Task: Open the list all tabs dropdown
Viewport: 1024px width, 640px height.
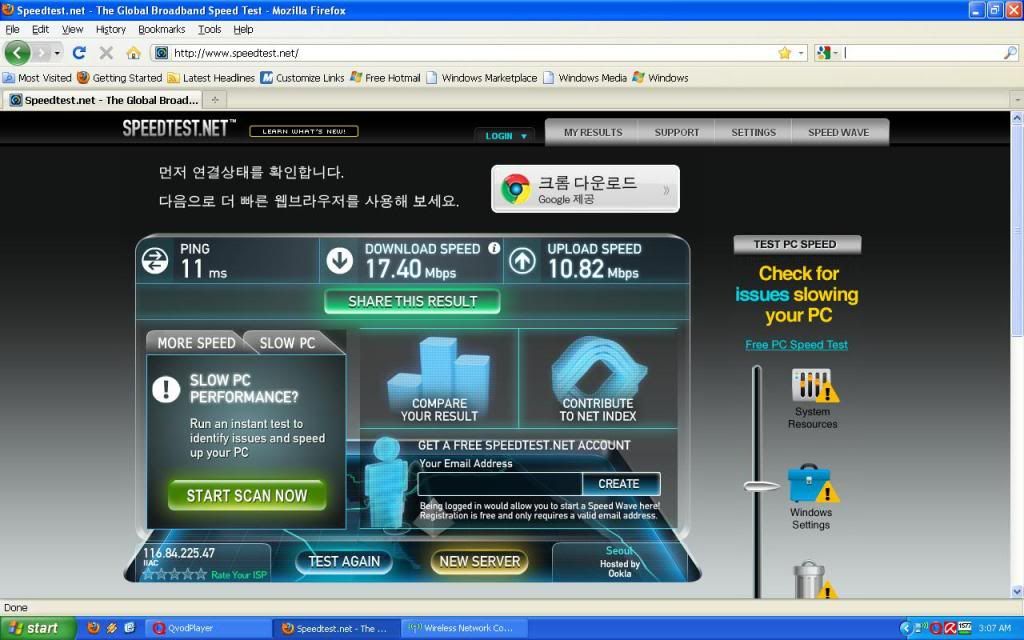Action: pos(1016,100)
